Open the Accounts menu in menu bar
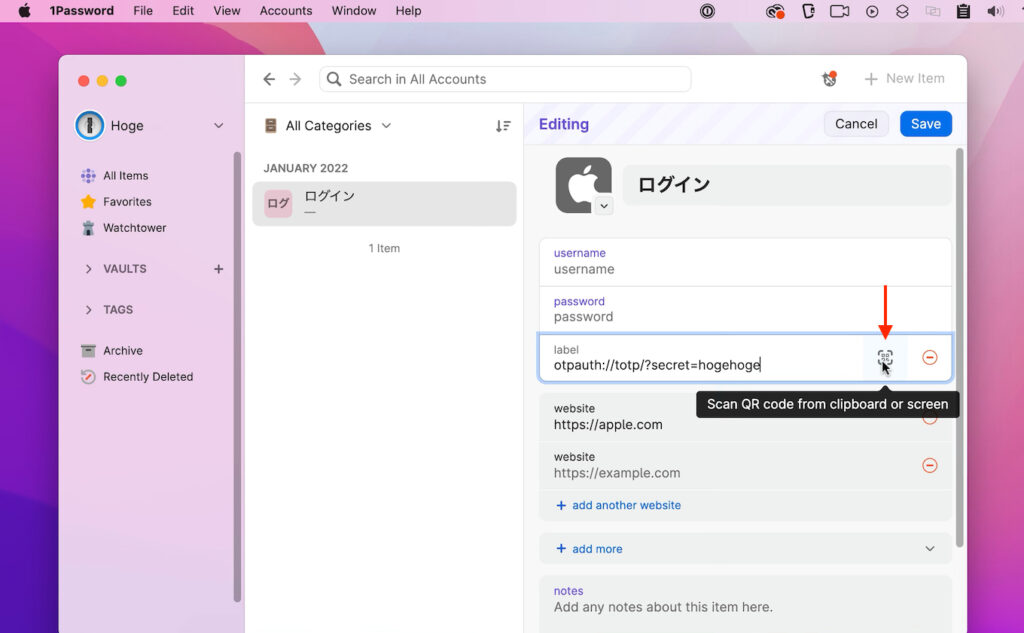This screenshot has height=633, width=1024. [x=286, y=11]
